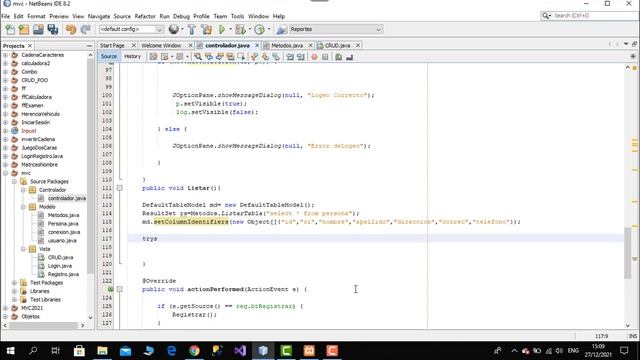Switch to the Start Page tab
Viewport: 640px width, 360px height.
tap(112, 45)
